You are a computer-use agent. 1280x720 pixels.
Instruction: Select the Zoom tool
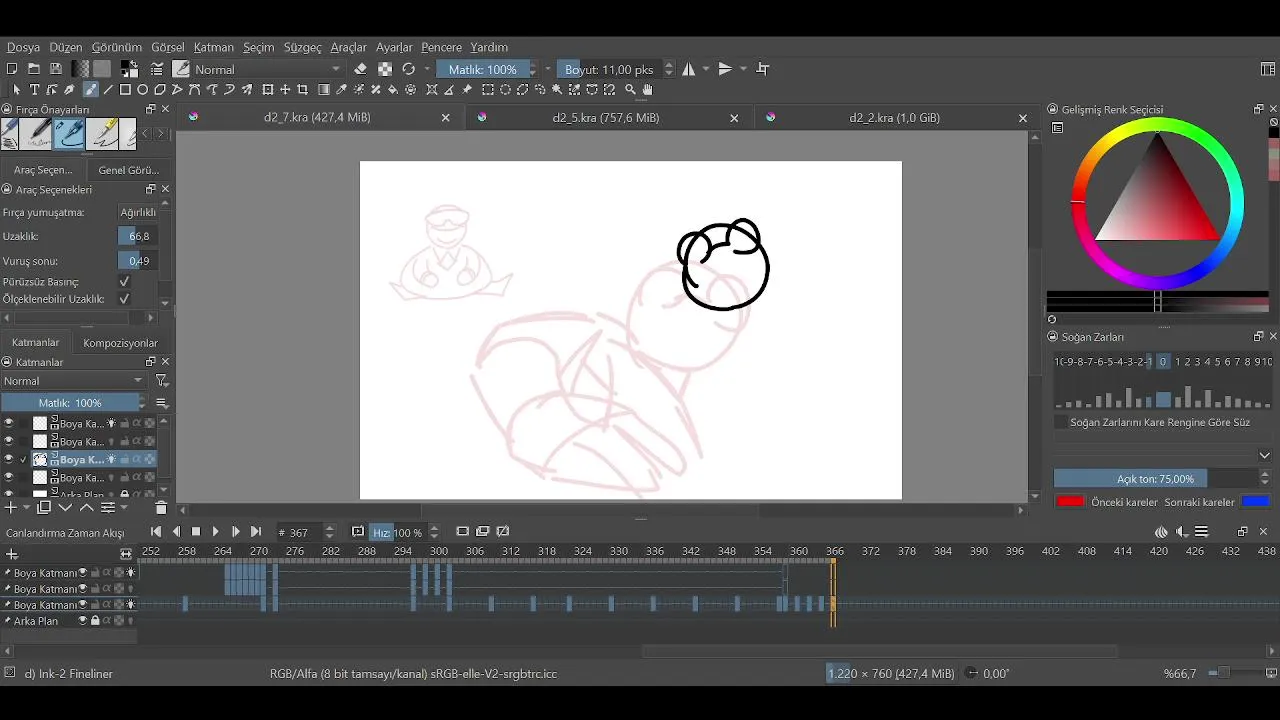coord(630,89)
